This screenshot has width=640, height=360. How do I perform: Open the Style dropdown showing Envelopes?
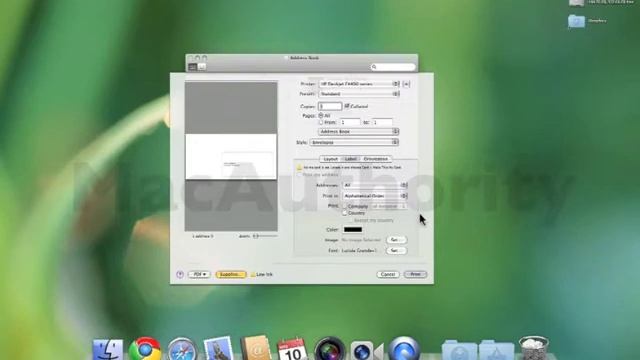point(354,142)
